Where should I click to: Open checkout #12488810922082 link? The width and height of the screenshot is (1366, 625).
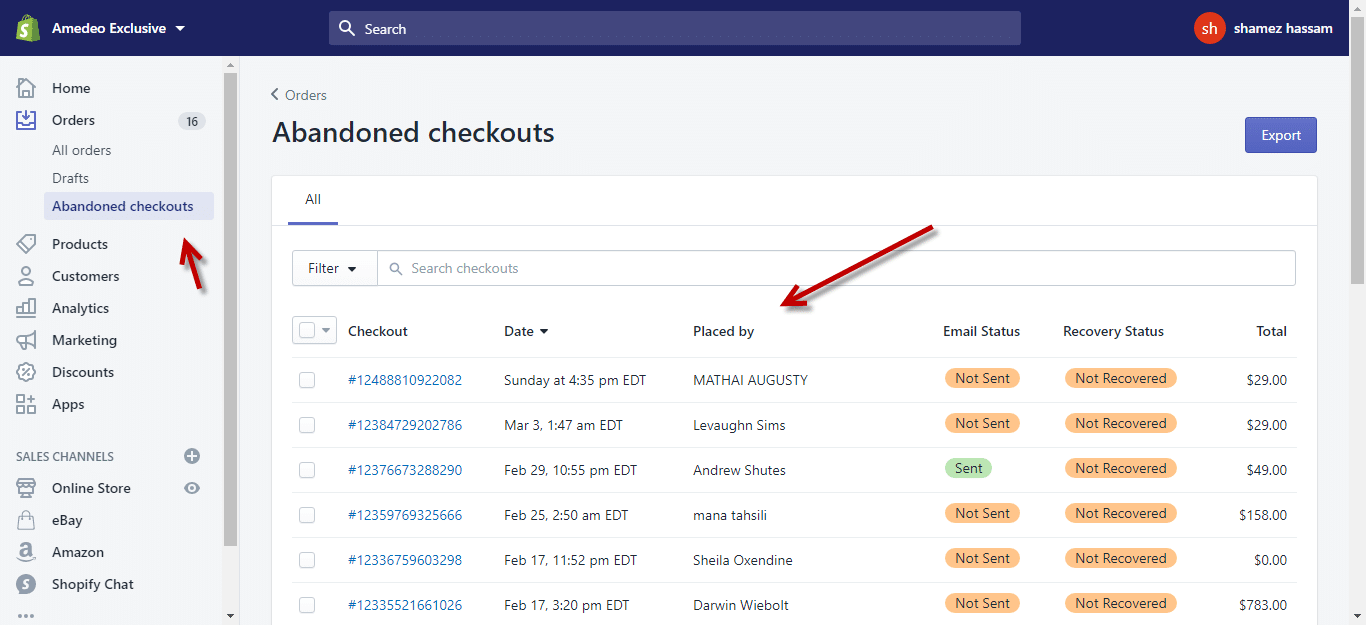(x=404, y=380)
